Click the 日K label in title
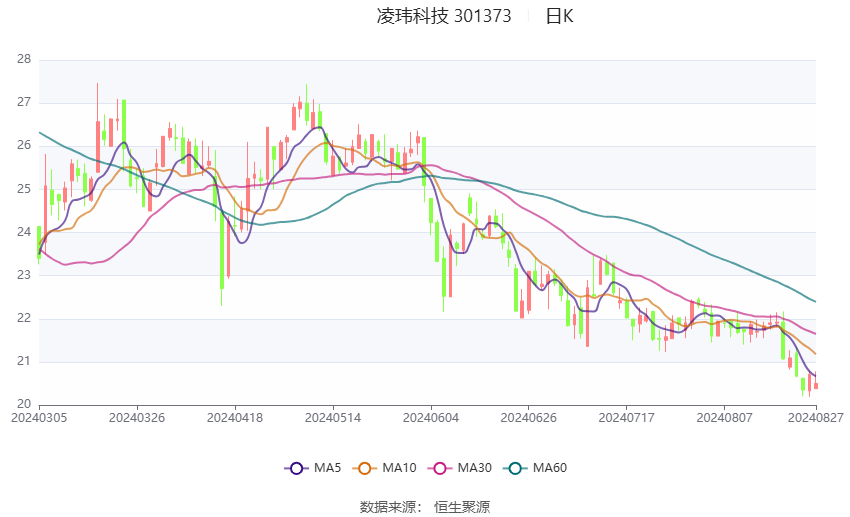 pos(559,16)
